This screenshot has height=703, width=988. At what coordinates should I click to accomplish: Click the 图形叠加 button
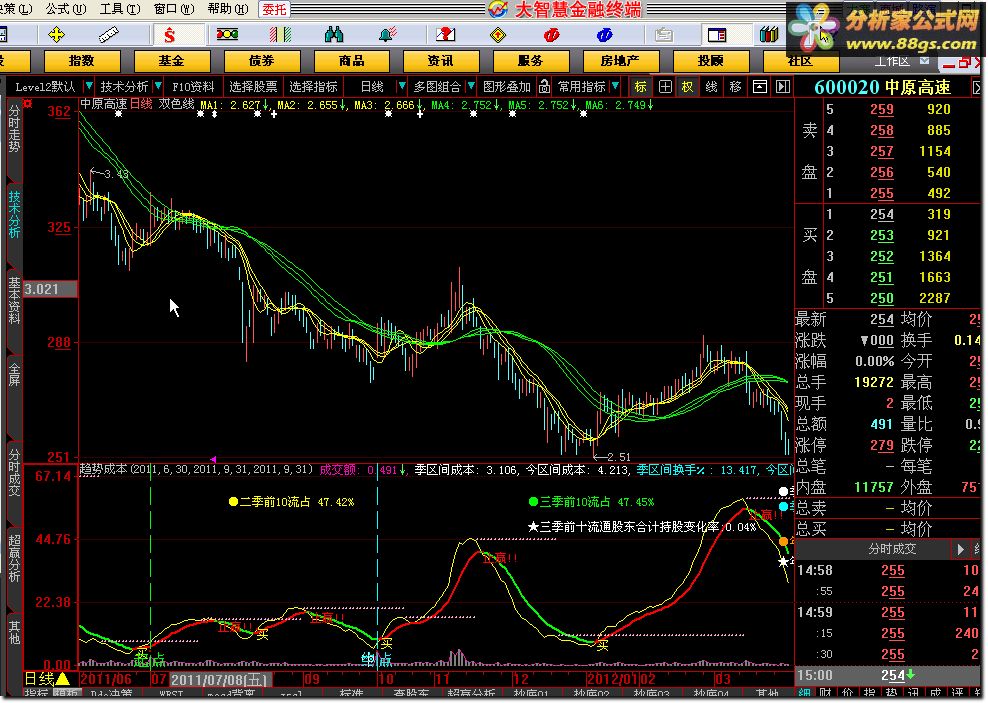507,86
